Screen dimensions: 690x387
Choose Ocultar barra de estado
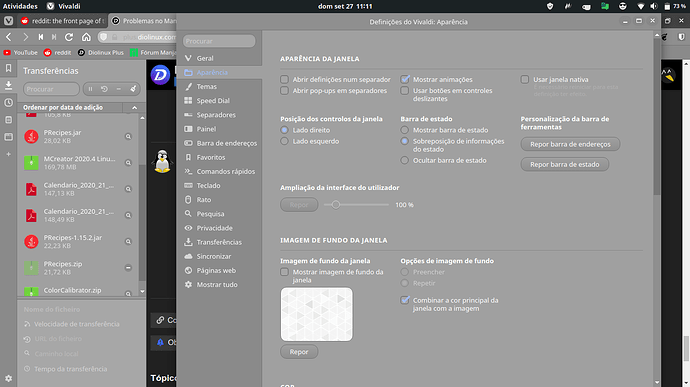tap(404, 160)
